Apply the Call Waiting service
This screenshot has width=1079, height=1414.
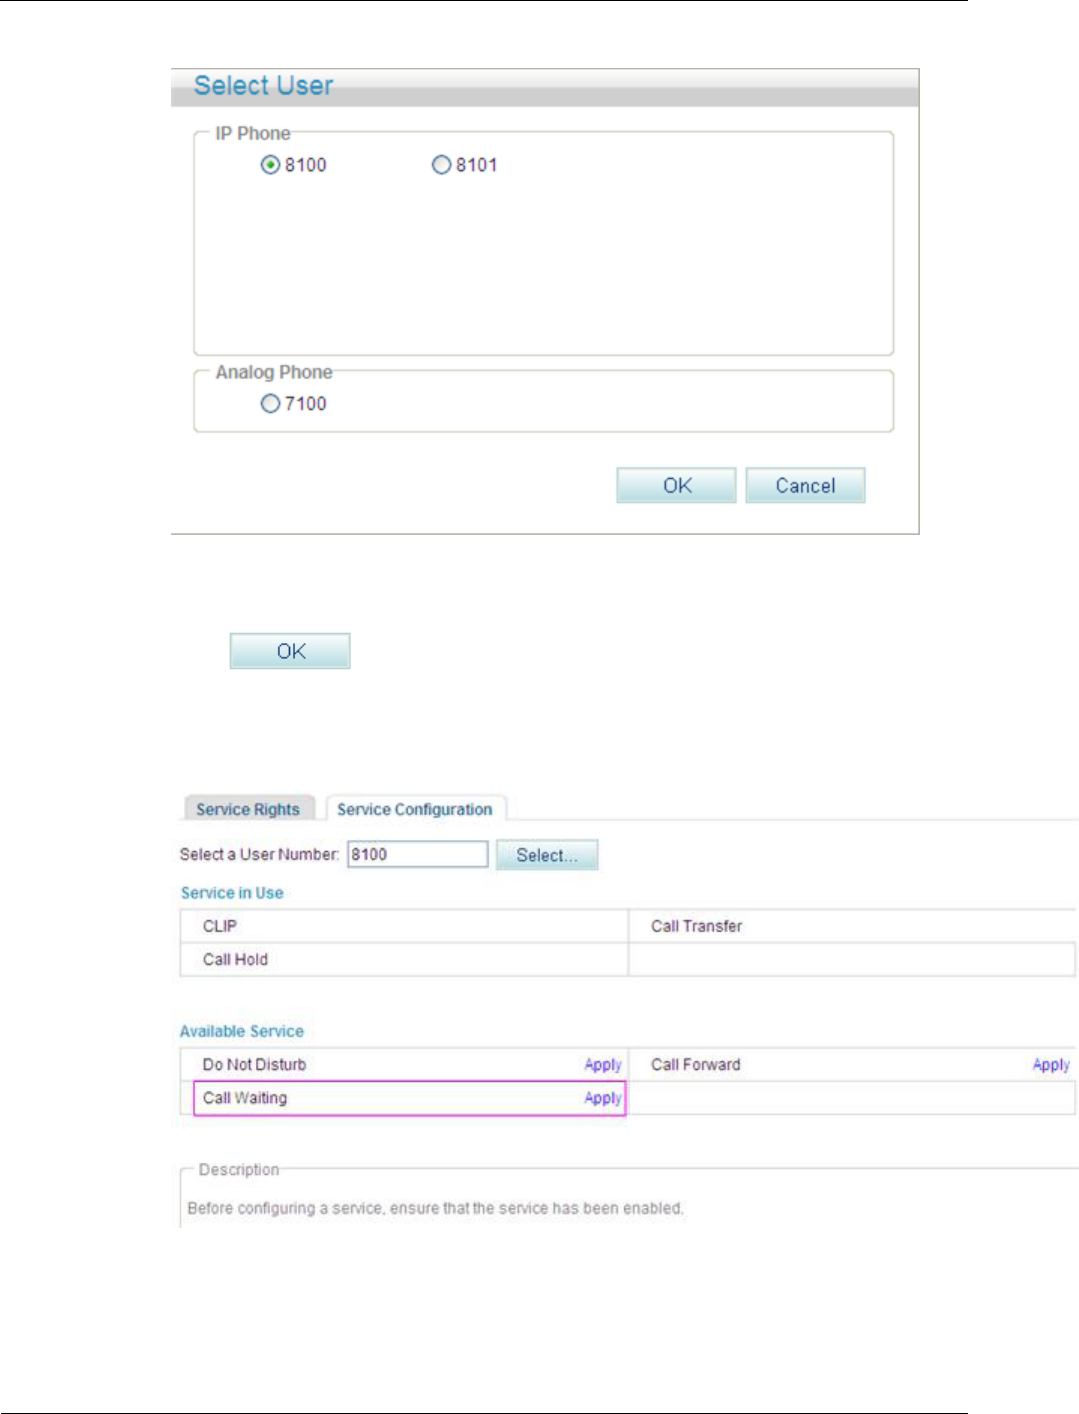[x=603, y=1098]
